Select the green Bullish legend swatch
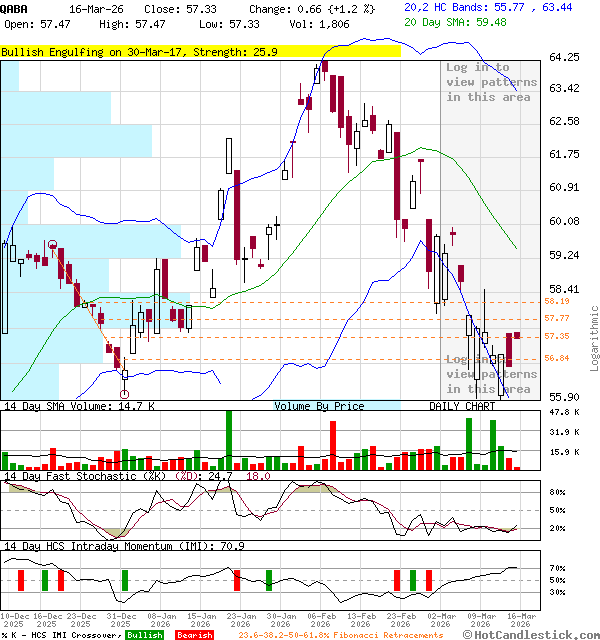Image resolution: width=600 pixels, height=640 pixels. coord(144,635)
